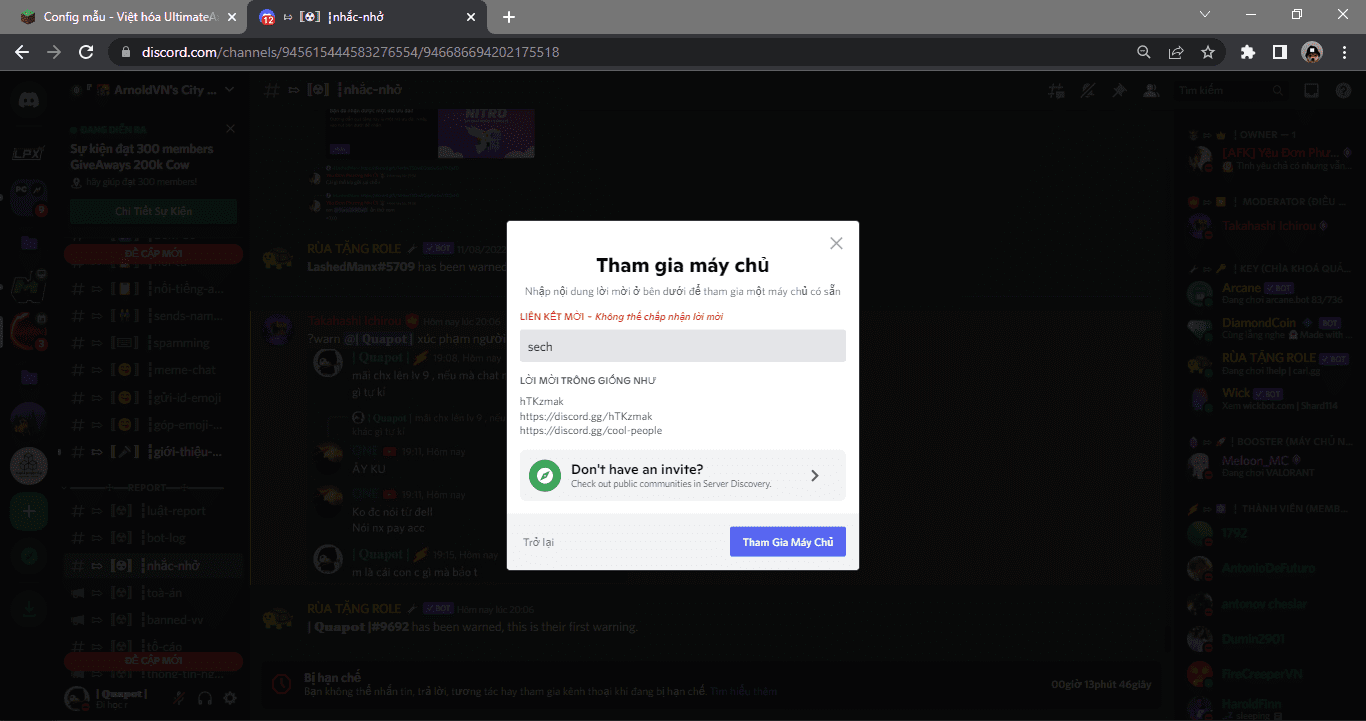Toggle headphone deafen in the user panel

pos(205,698)
